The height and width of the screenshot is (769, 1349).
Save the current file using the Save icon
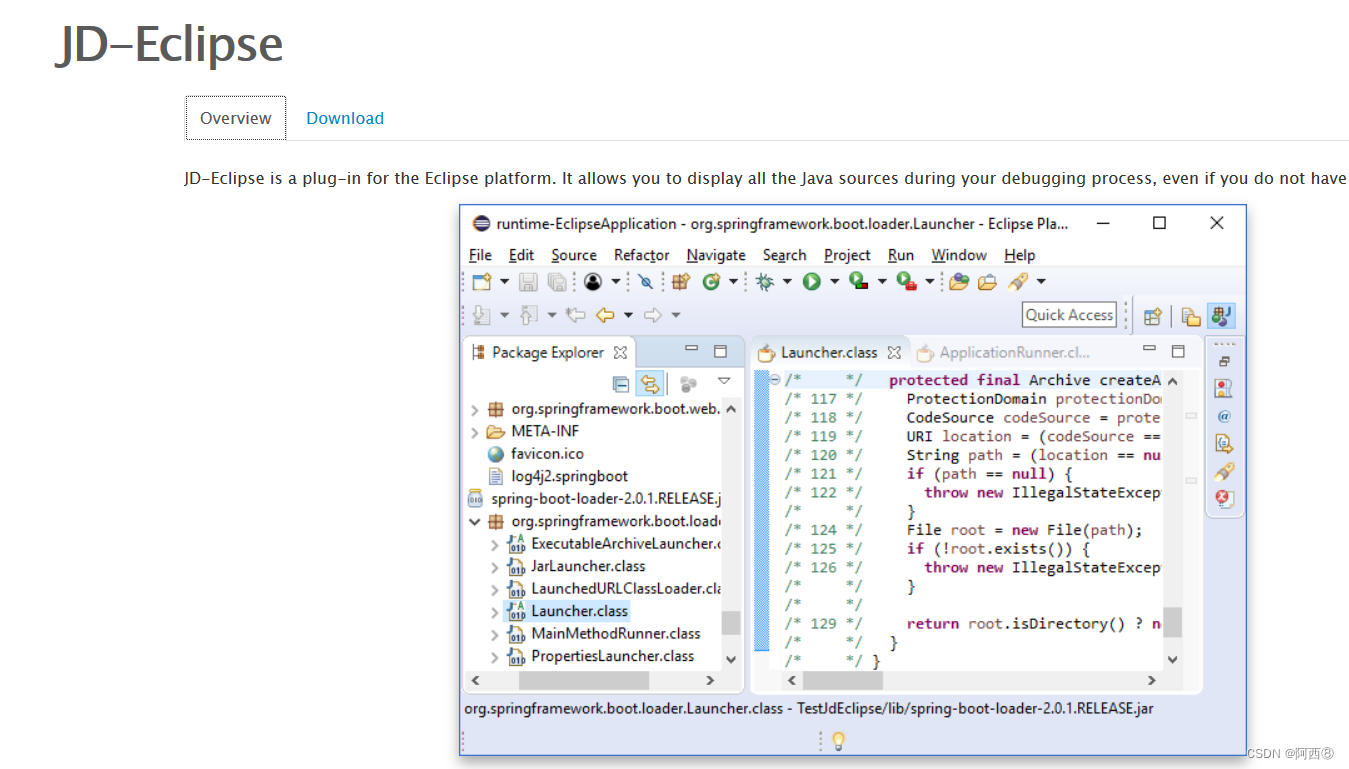[528, 281]
